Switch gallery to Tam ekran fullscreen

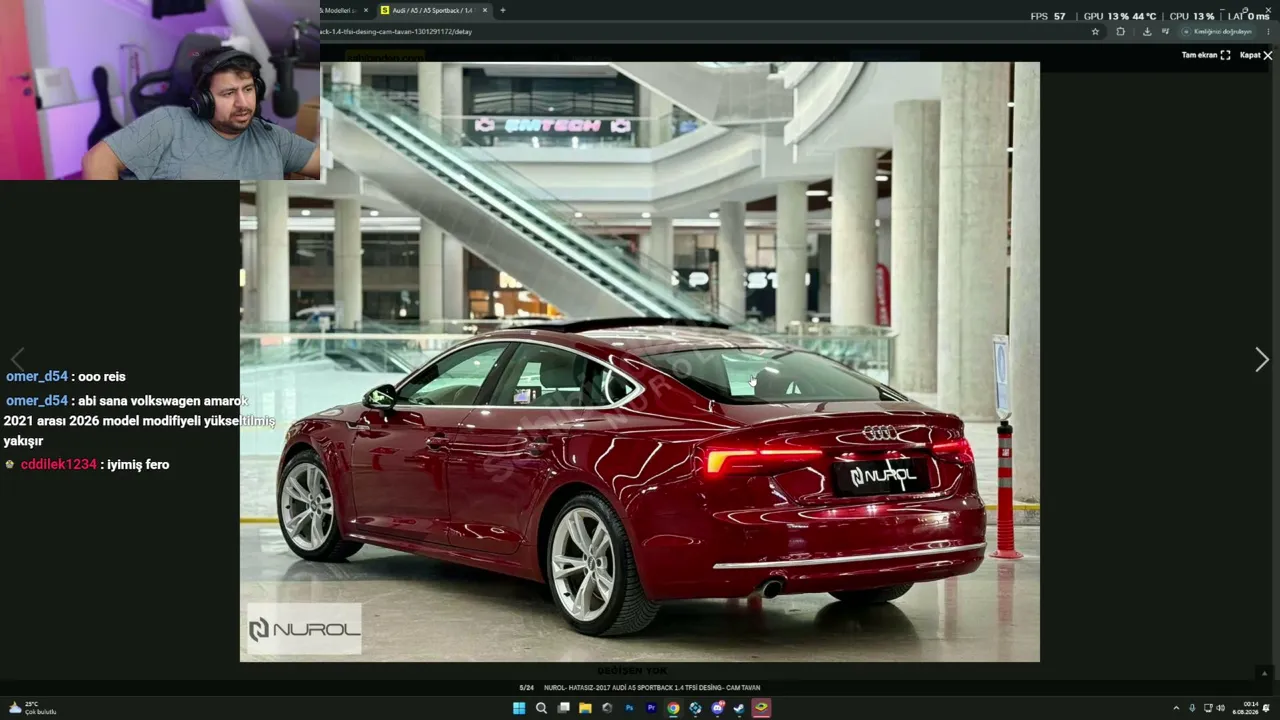[1206, 55]
